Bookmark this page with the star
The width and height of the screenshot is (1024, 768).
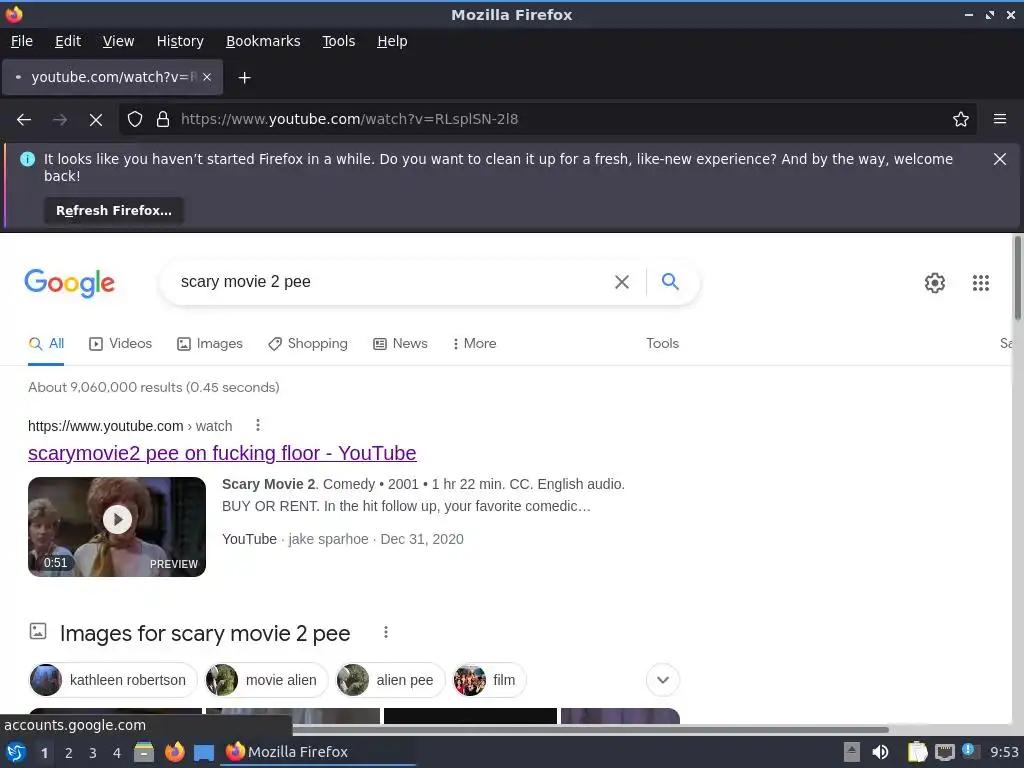961,120
